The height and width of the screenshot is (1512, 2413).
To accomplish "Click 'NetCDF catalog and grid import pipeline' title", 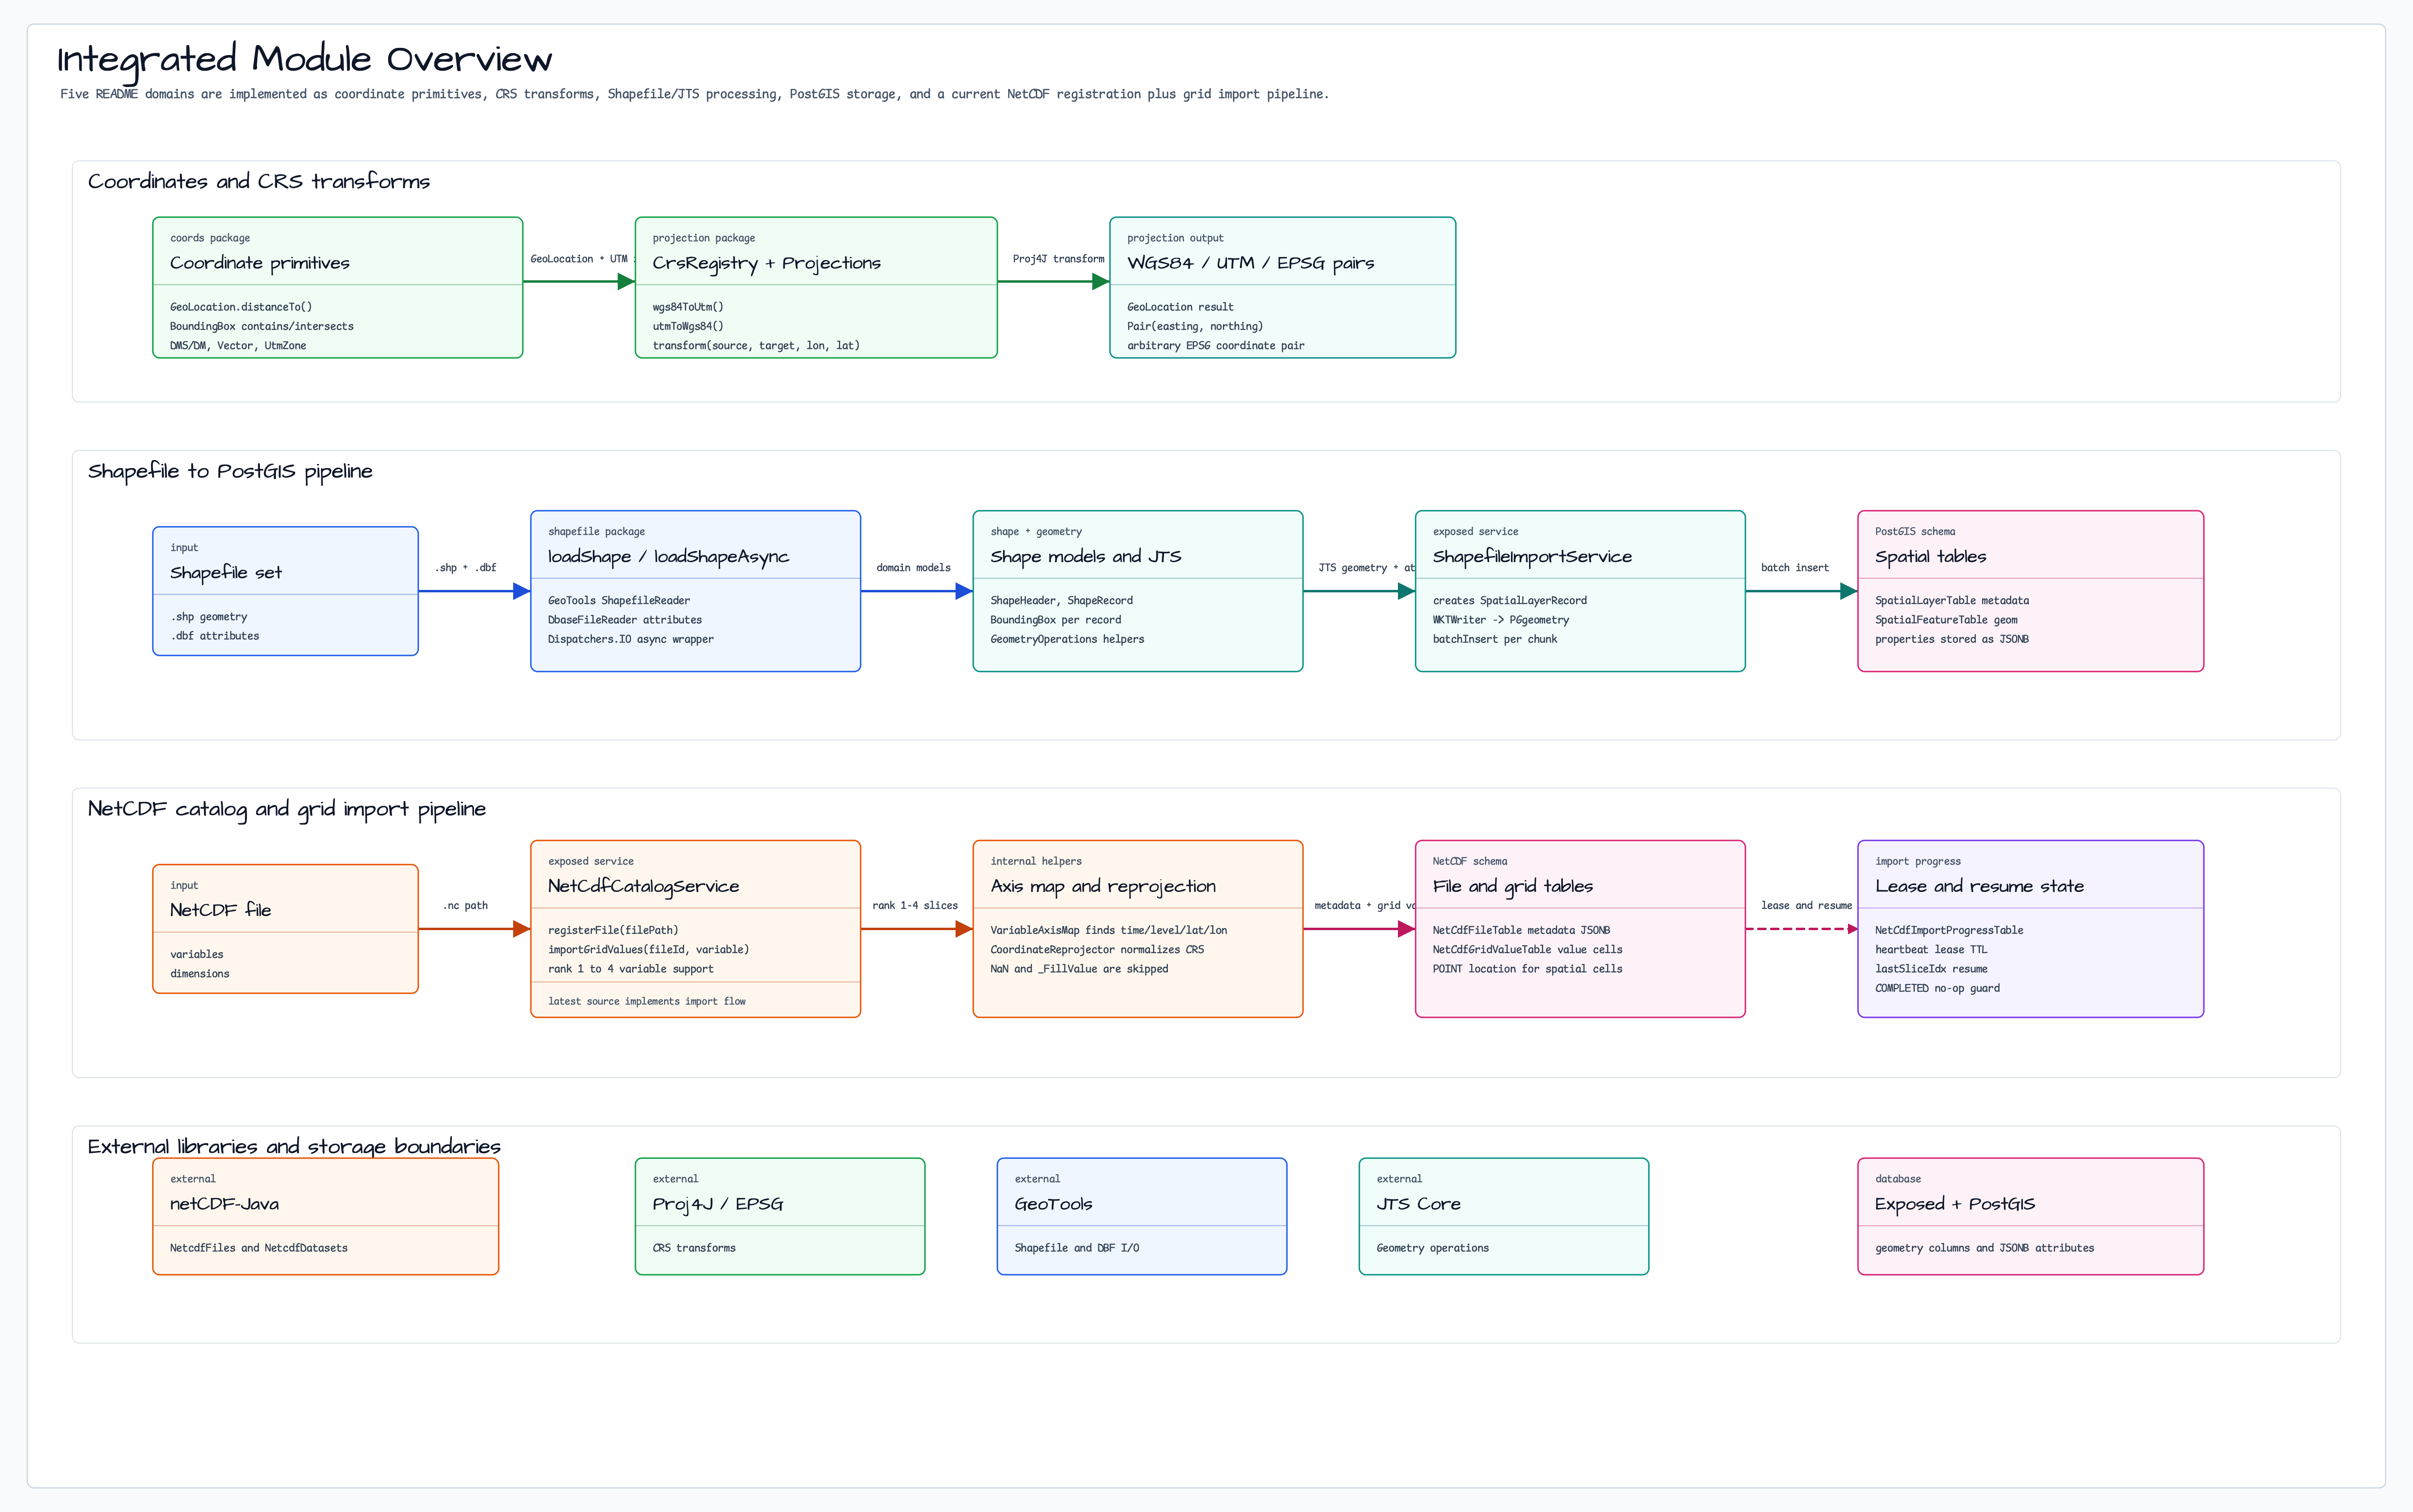I will click(x=287, y=809).
